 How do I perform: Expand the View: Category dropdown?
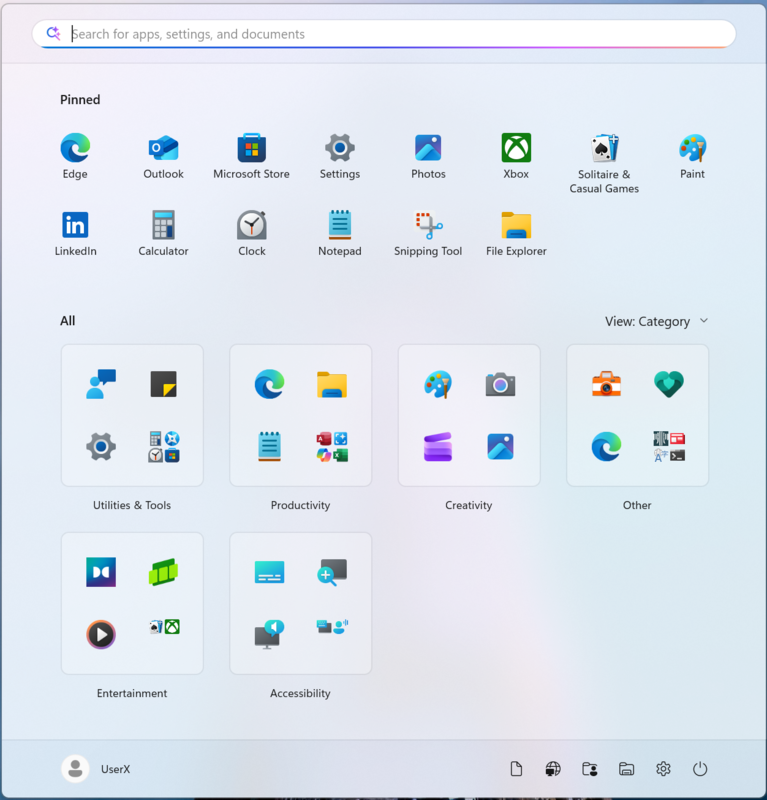[x=657, y=321]
